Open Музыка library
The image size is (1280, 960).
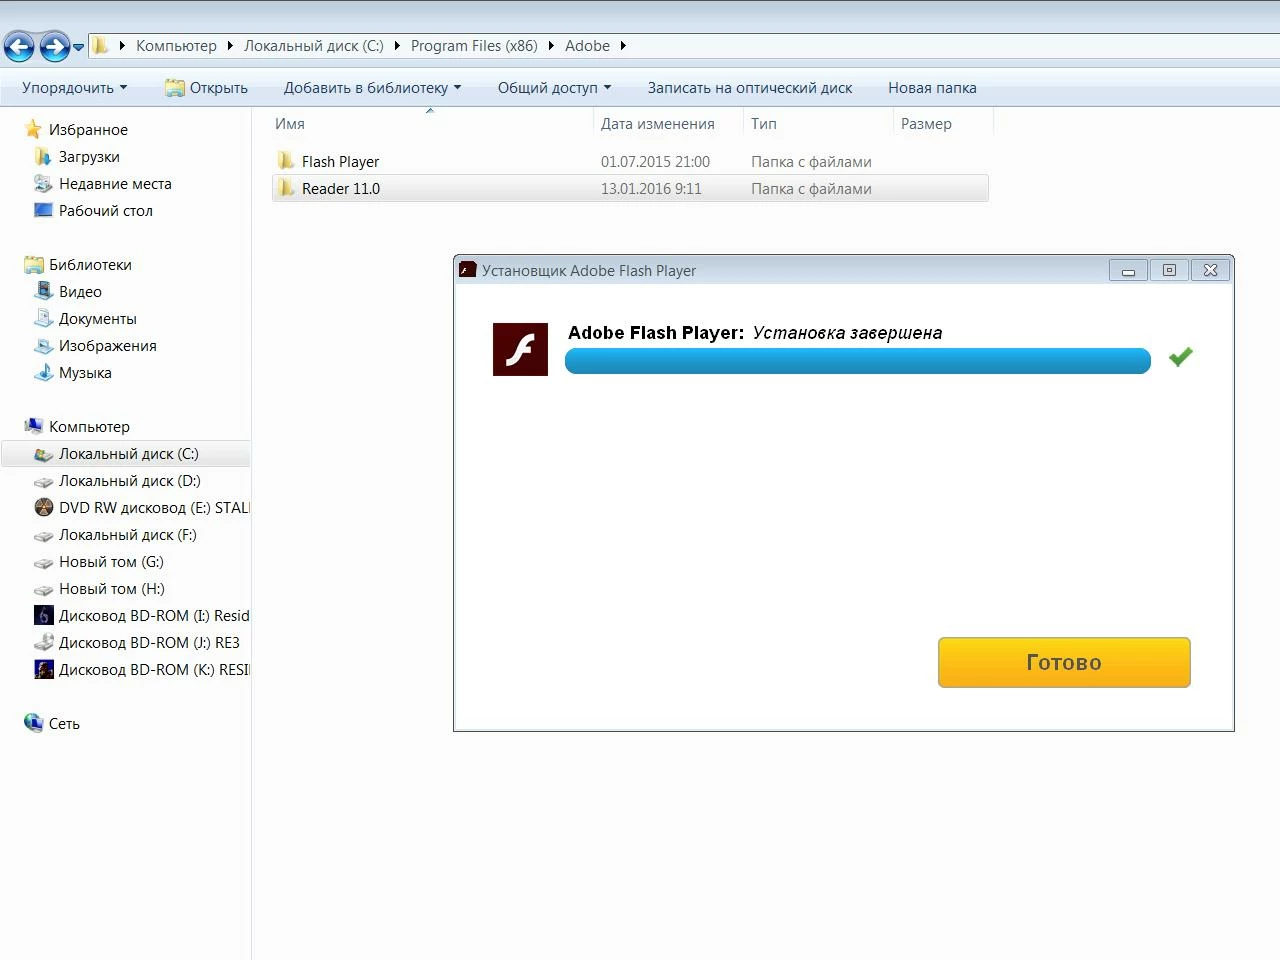pos(85,373)
